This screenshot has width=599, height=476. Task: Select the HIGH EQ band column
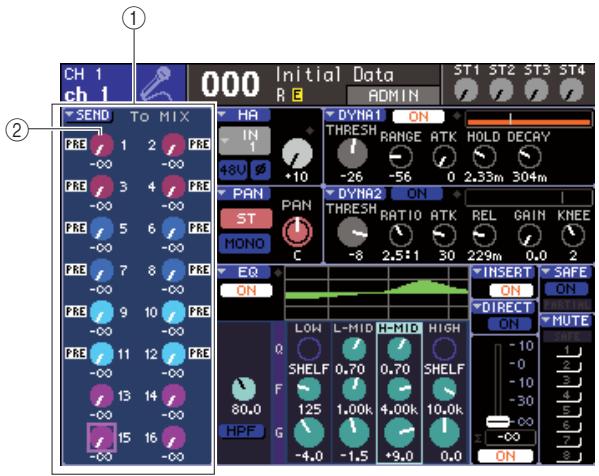(x=445, y=392)
